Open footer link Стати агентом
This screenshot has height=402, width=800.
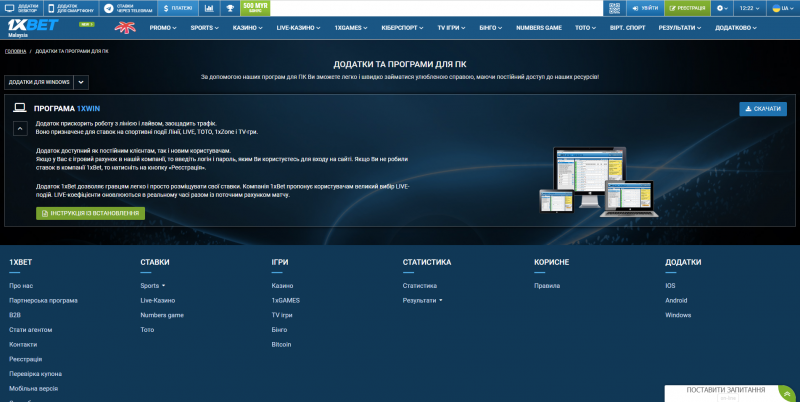coord(31,330)
